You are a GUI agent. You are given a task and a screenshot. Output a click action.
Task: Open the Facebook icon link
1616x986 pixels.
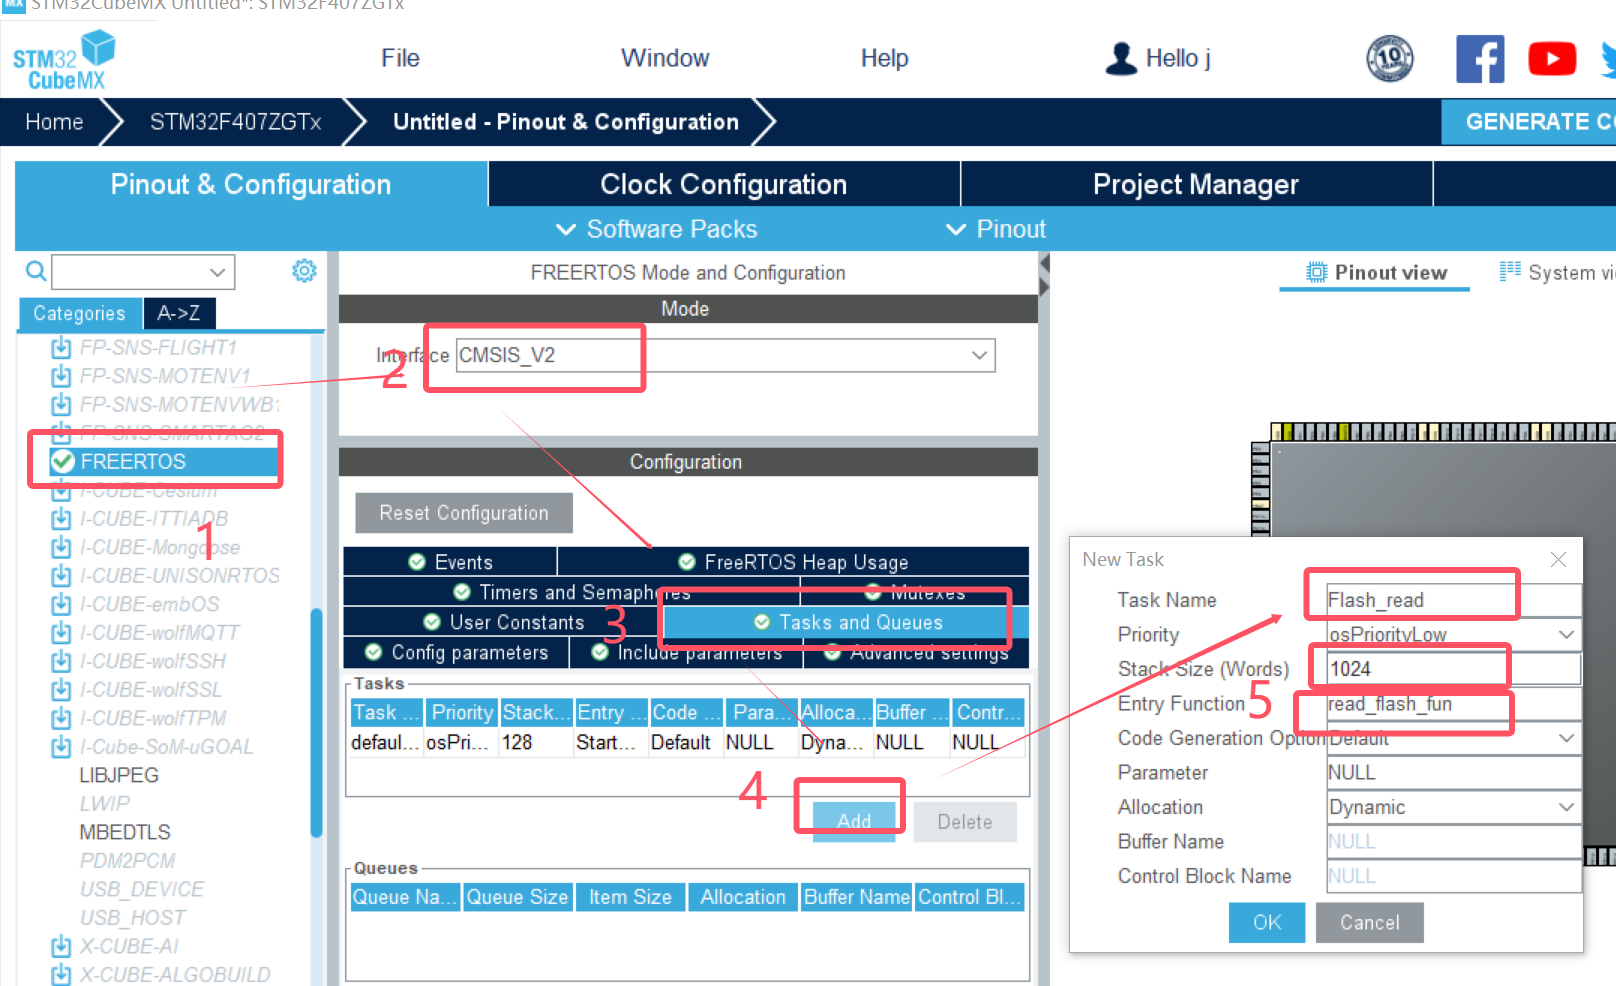pyautogui.click(x=1480, y=59)
